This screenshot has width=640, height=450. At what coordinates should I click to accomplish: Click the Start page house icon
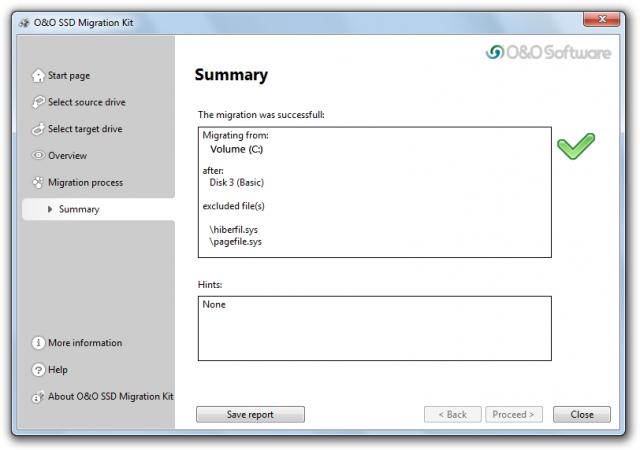[x=38, y=76]
